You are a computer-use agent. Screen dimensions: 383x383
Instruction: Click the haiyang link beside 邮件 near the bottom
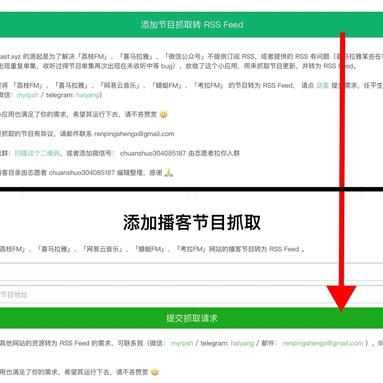point(242,343)
